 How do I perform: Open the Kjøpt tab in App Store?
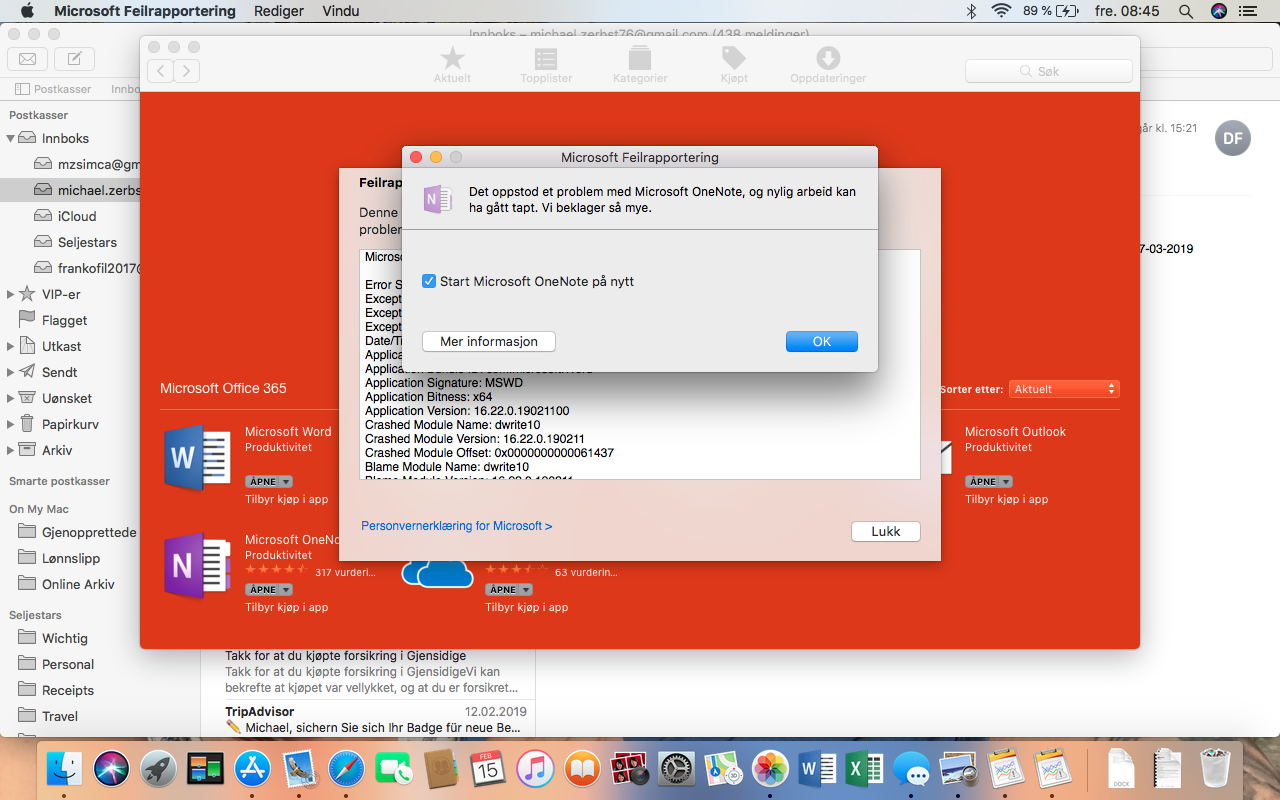[x=734, y=64]
